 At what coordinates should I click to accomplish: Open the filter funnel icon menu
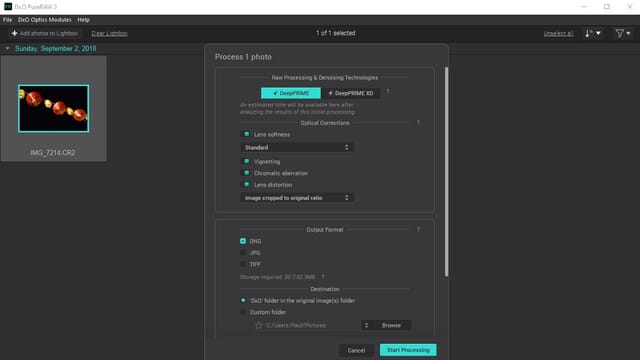(x=623, y=33)
